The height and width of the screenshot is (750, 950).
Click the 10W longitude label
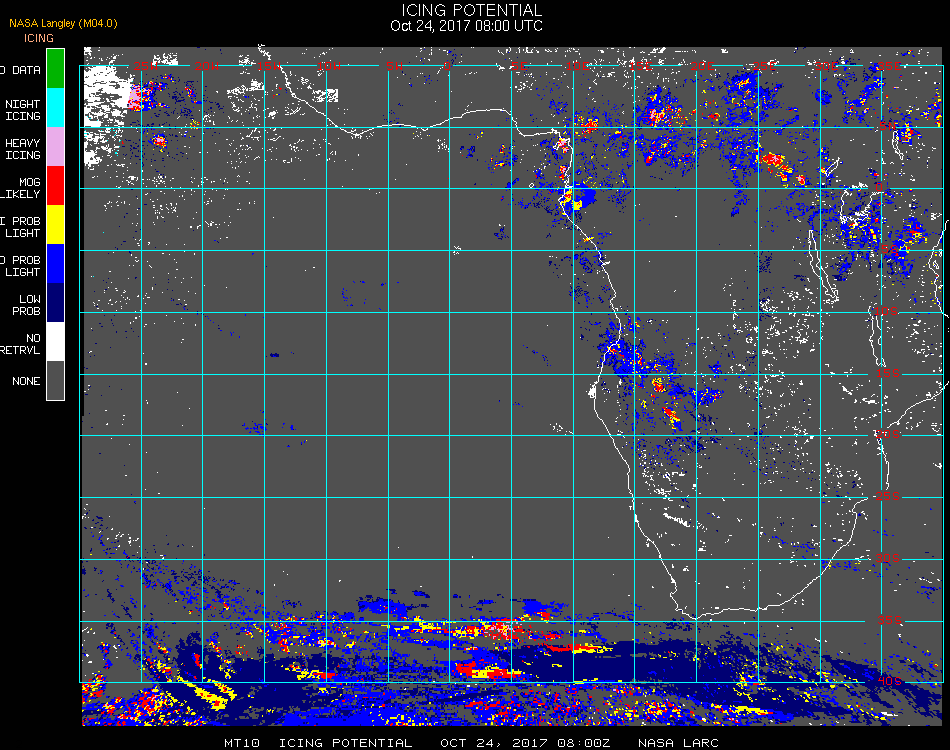[x=329, y=66]
